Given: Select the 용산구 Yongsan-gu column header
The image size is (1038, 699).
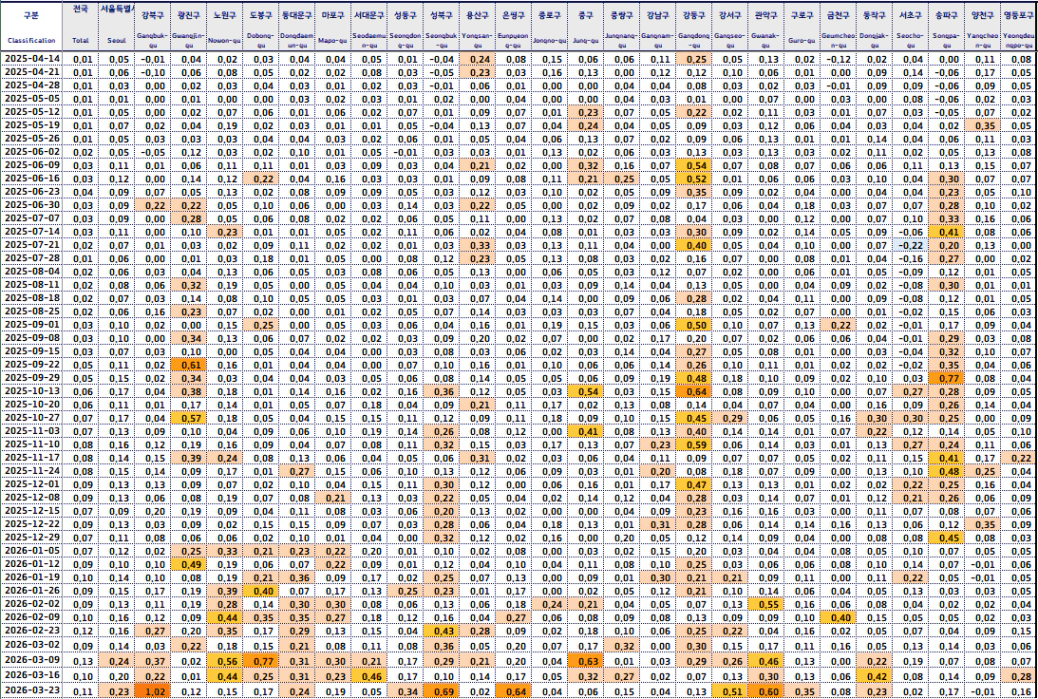Looking at the screenshot, I should click(476, 26).
